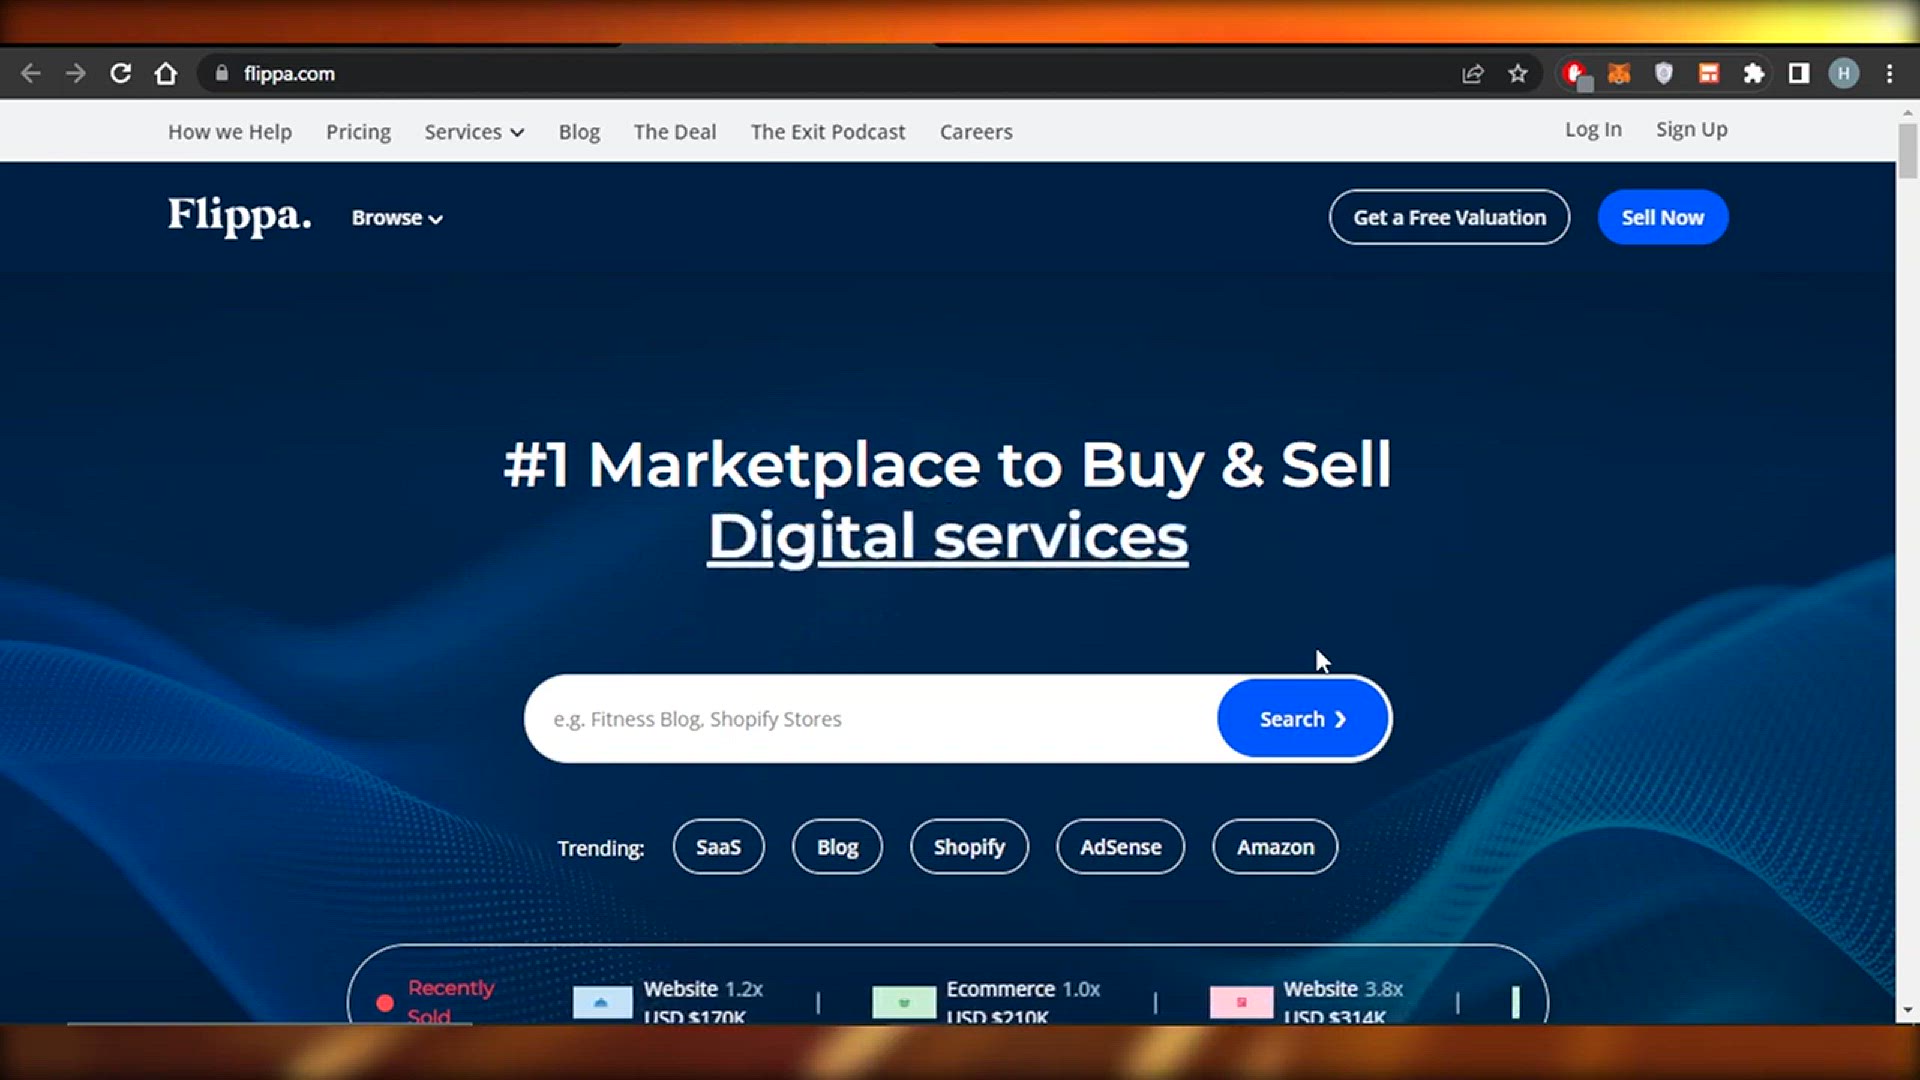The width and height of the screenshot is (1920, 1080).
Task: Open the Pricing page
Action: (x=358, y=132)
